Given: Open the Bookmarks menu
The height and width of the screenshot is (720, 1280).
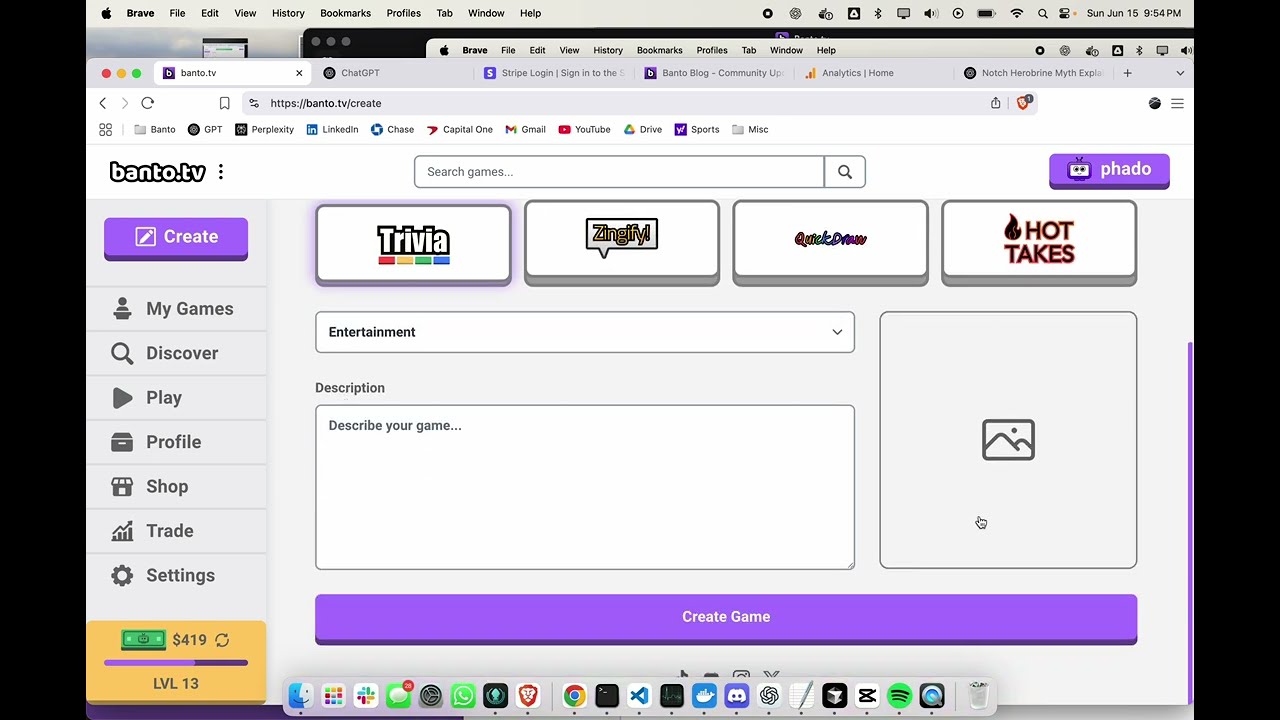Looking at the screenshot, I should (x=345, y=13).
